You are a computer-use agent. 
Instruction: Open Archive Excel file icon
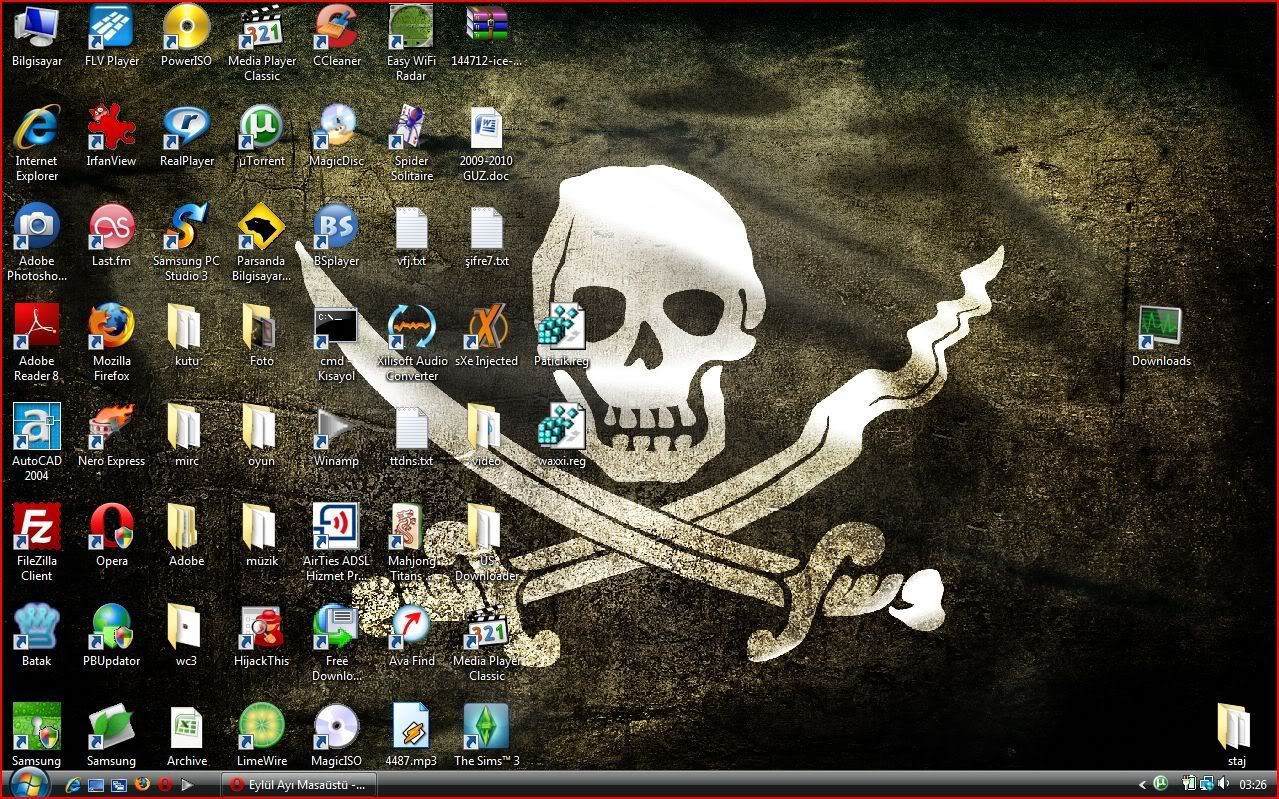(187, 736)
